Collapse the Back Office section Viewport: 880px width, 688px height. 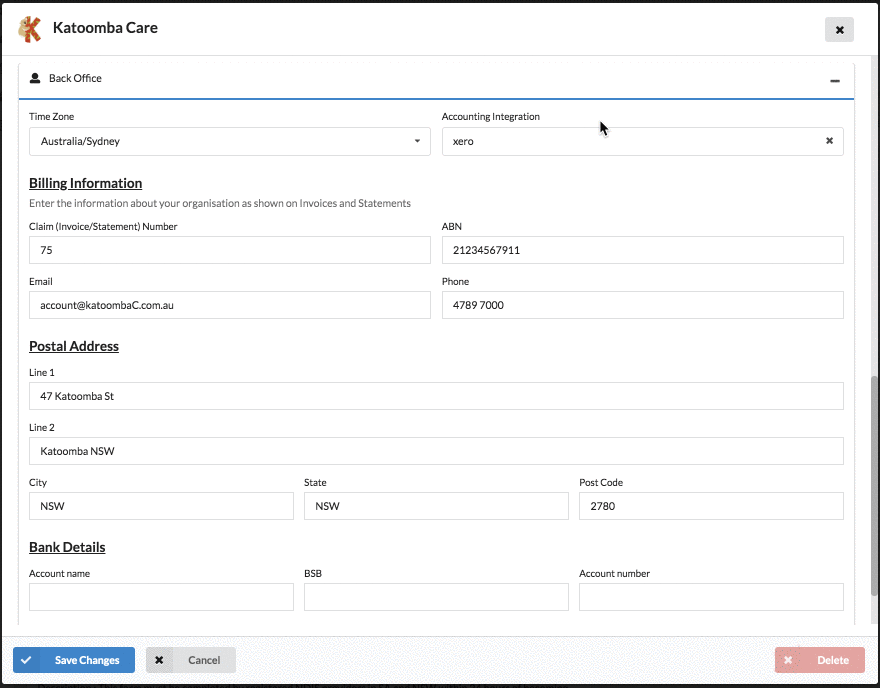pyautogui.click(x=835, y=81)
